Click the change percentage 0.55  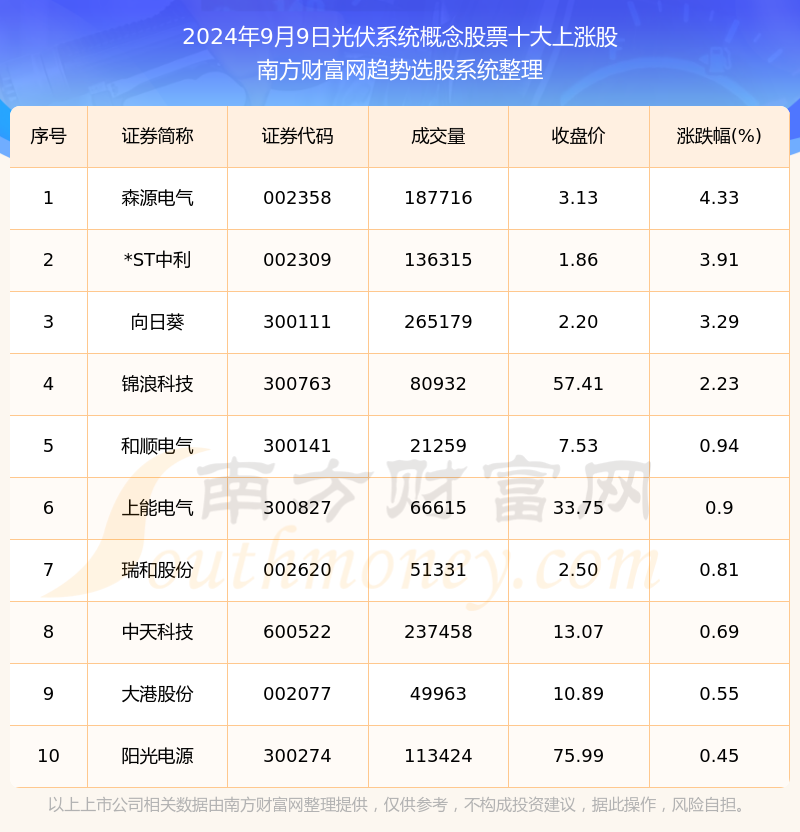(x=719, y=694)
